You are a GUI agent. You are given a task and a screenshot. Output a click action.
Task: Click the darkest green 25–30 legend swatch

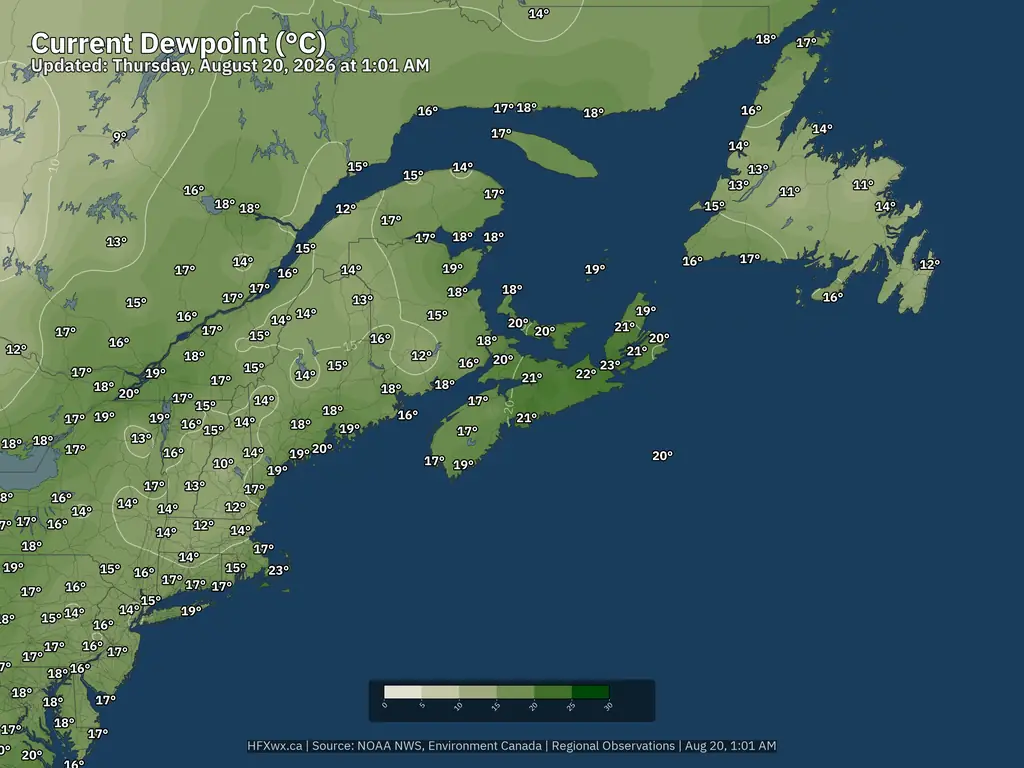pyautogui.click(x=590, y=692)
